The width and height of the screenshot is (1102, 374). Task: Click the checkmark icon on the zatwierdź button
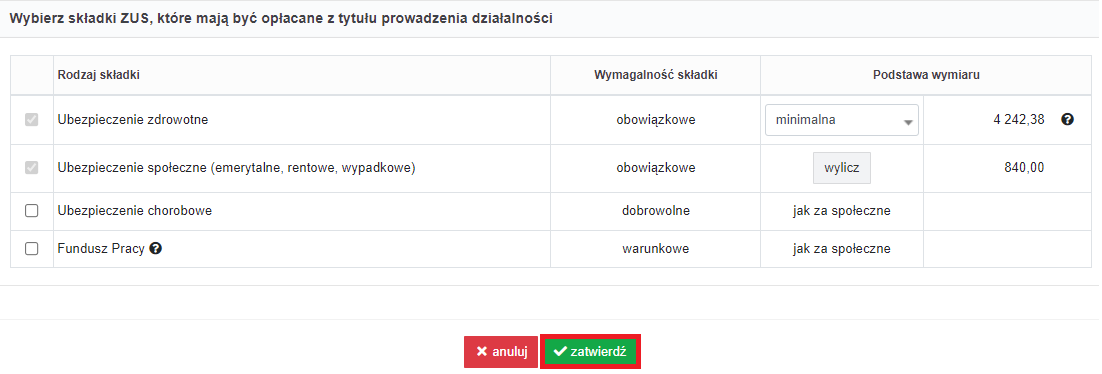[x=560, y=352]
